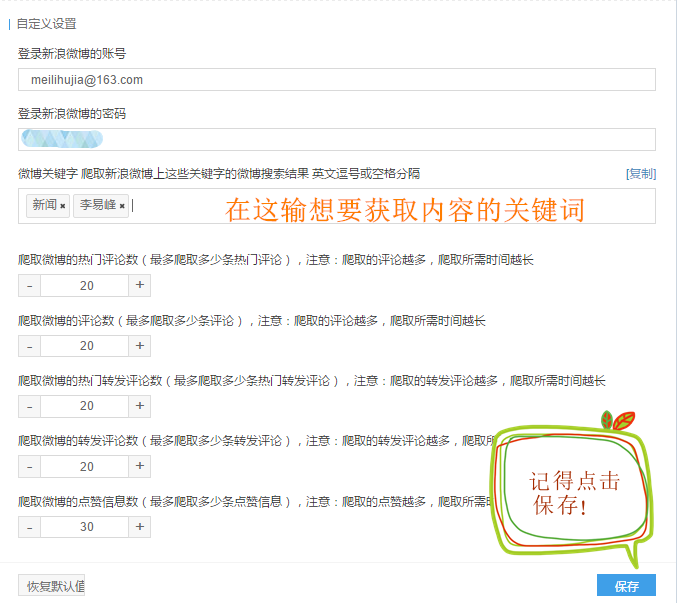Screen dimensions: 680x603
Task: Remove the 李易峰 keyword tag
Action: (x=122, y=206)
